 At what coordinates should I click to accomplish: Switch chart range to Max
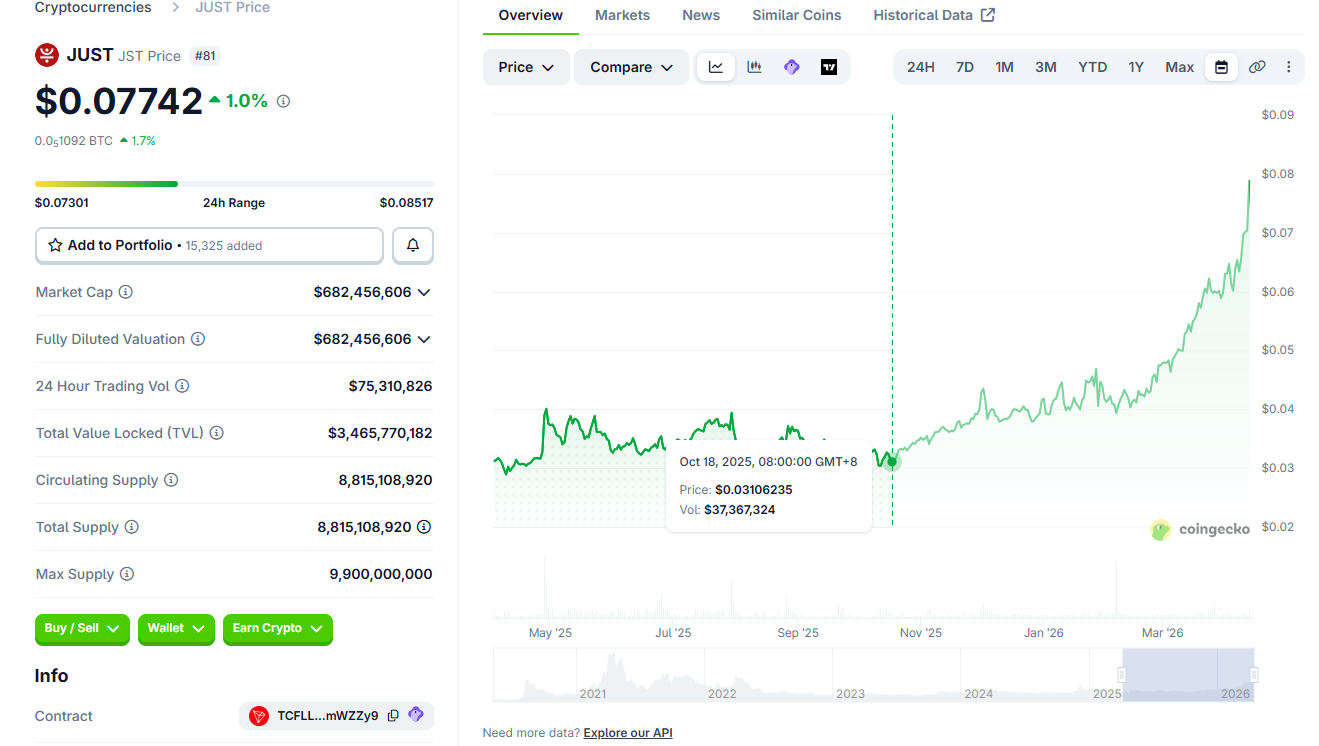pos(1179,67)
